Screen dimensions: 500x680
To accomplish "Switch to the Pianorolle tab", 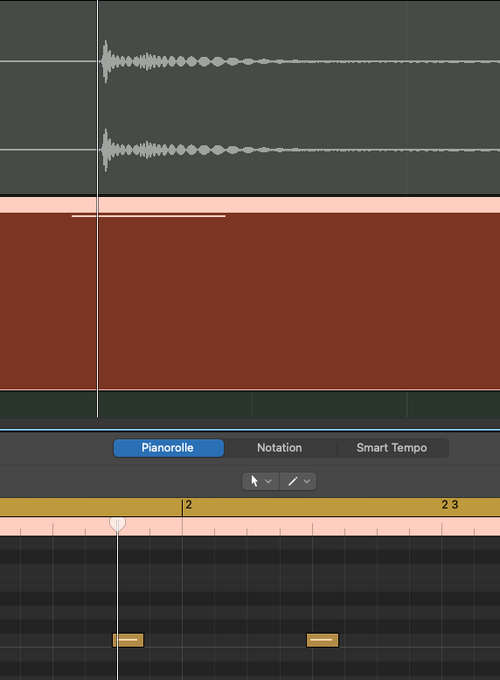I will tap(169, 448).
